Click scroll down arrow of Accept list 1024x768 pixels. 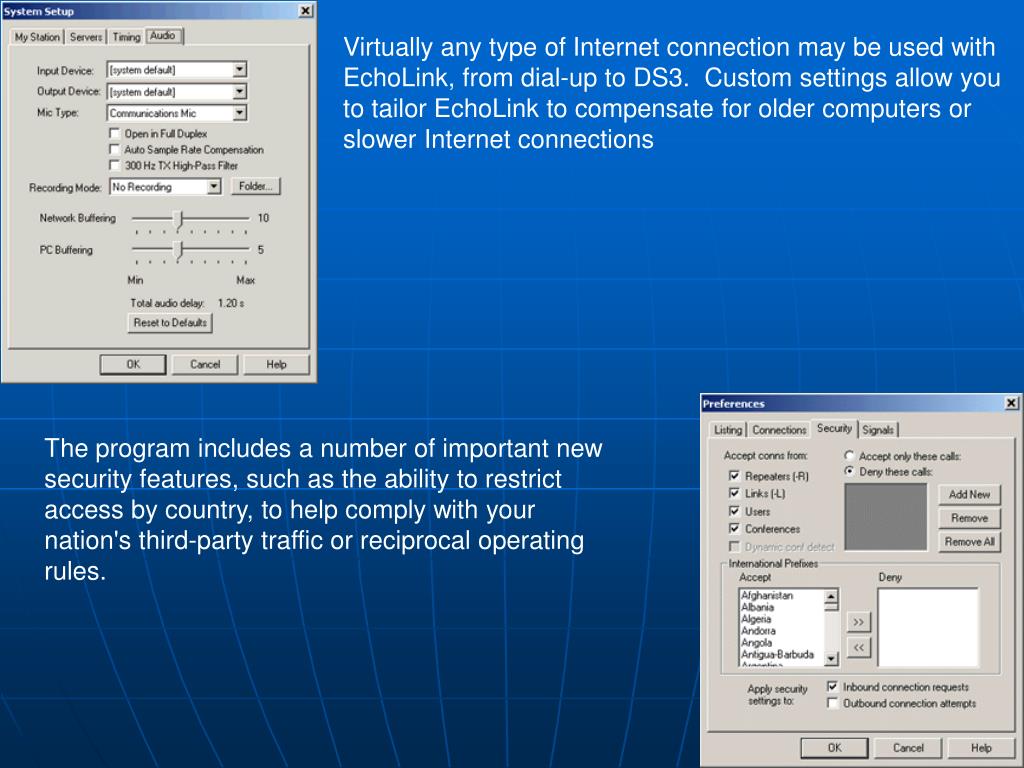point(831,659)
